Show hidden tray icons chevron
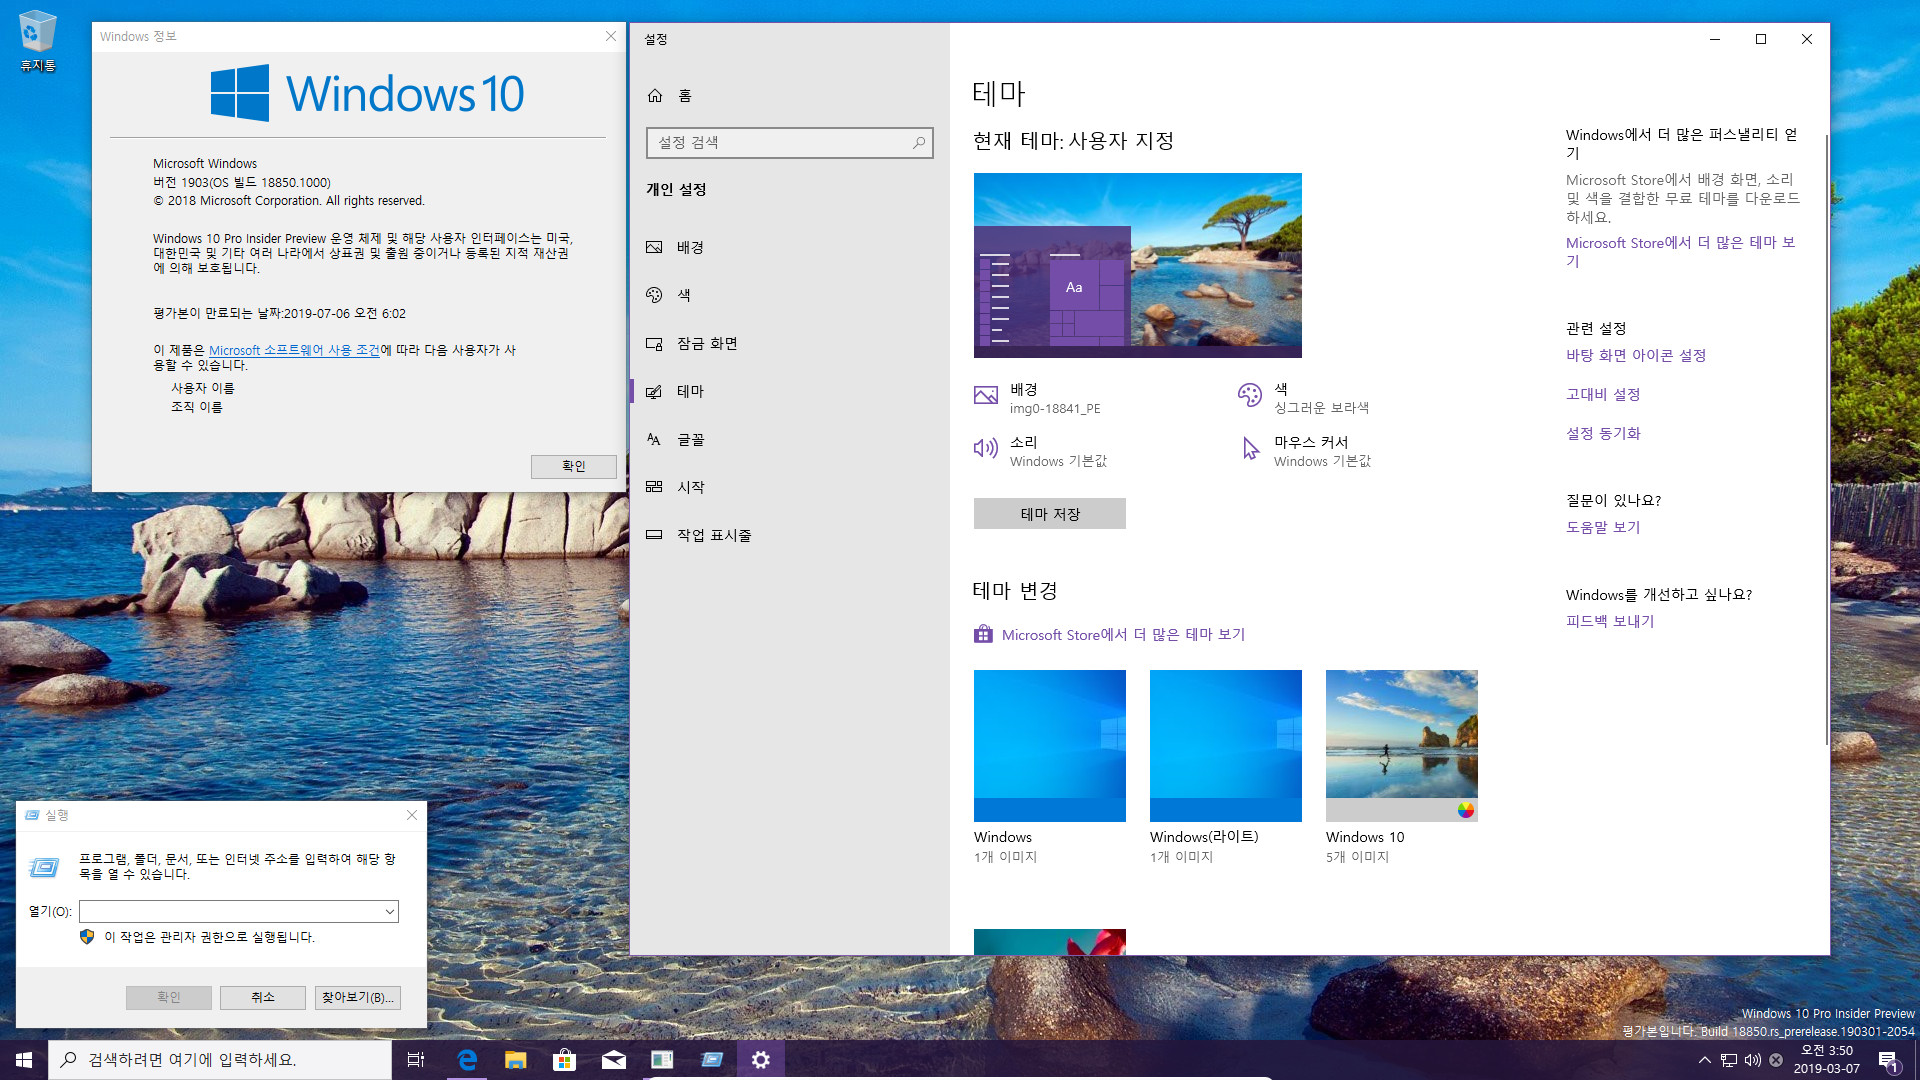 (x=1704, y=1060)
